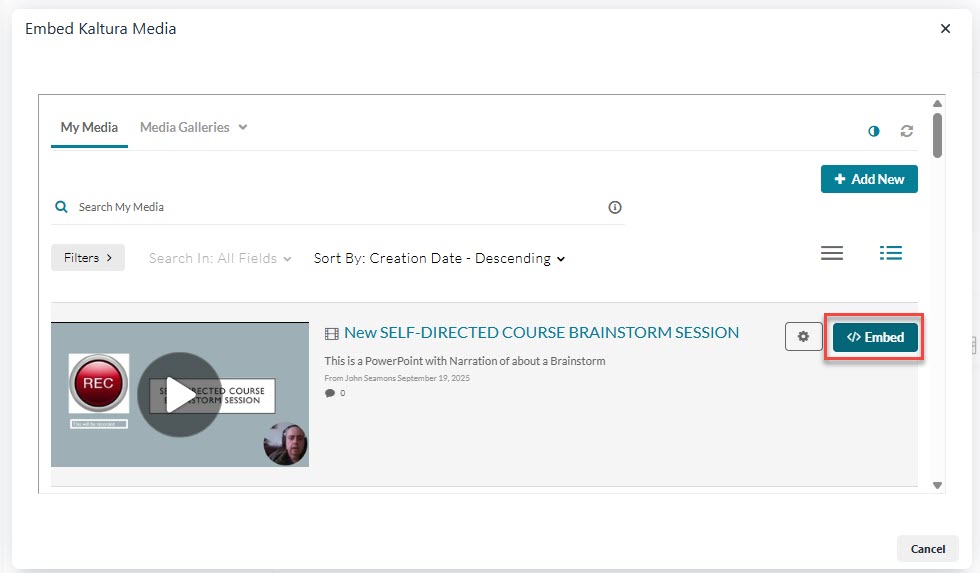Viewport: 980px width, 573px height.
Task: Expand the Media Galleries dropdown
Action: click(193, 127)
